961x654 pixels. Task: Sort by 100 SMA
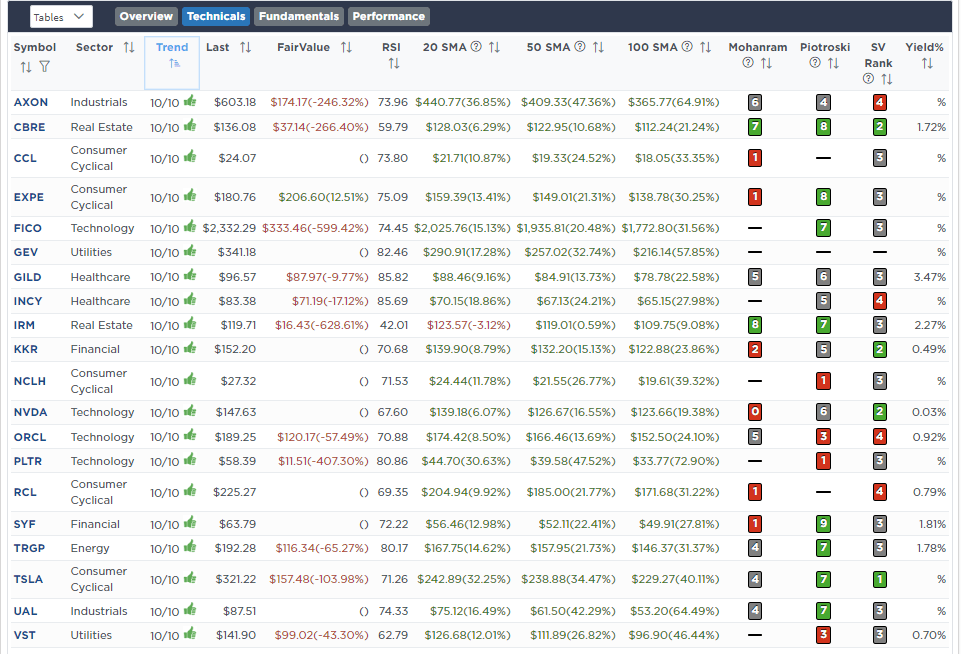pyautogui.click(x=705, y=47)
